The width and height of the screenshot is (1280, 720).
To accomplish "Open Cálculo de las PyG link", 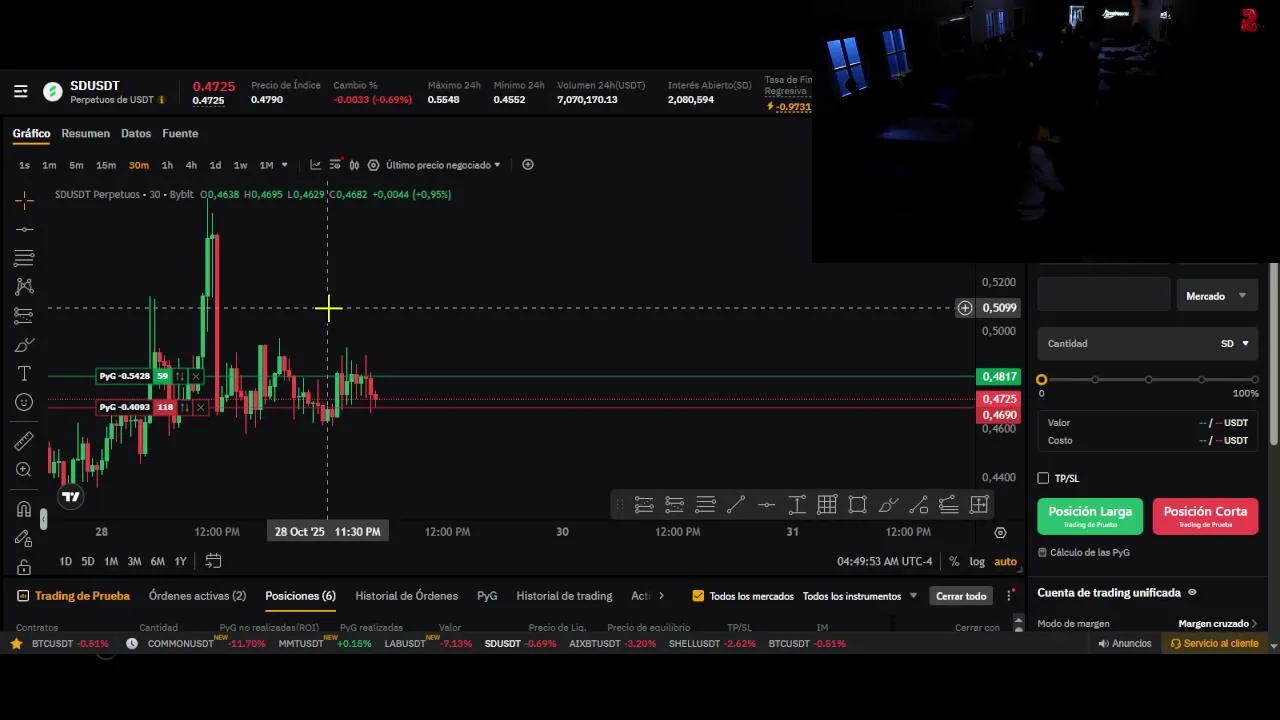I will pos(1084,552).
